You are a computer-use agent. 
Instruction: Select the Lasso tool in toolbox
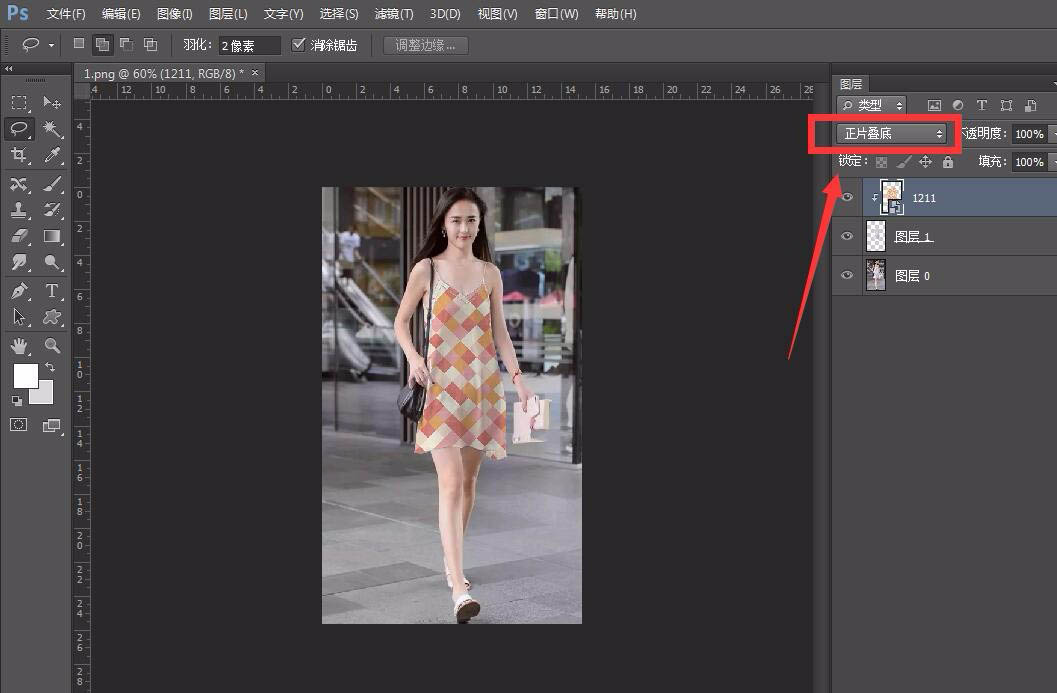point(19,129)
